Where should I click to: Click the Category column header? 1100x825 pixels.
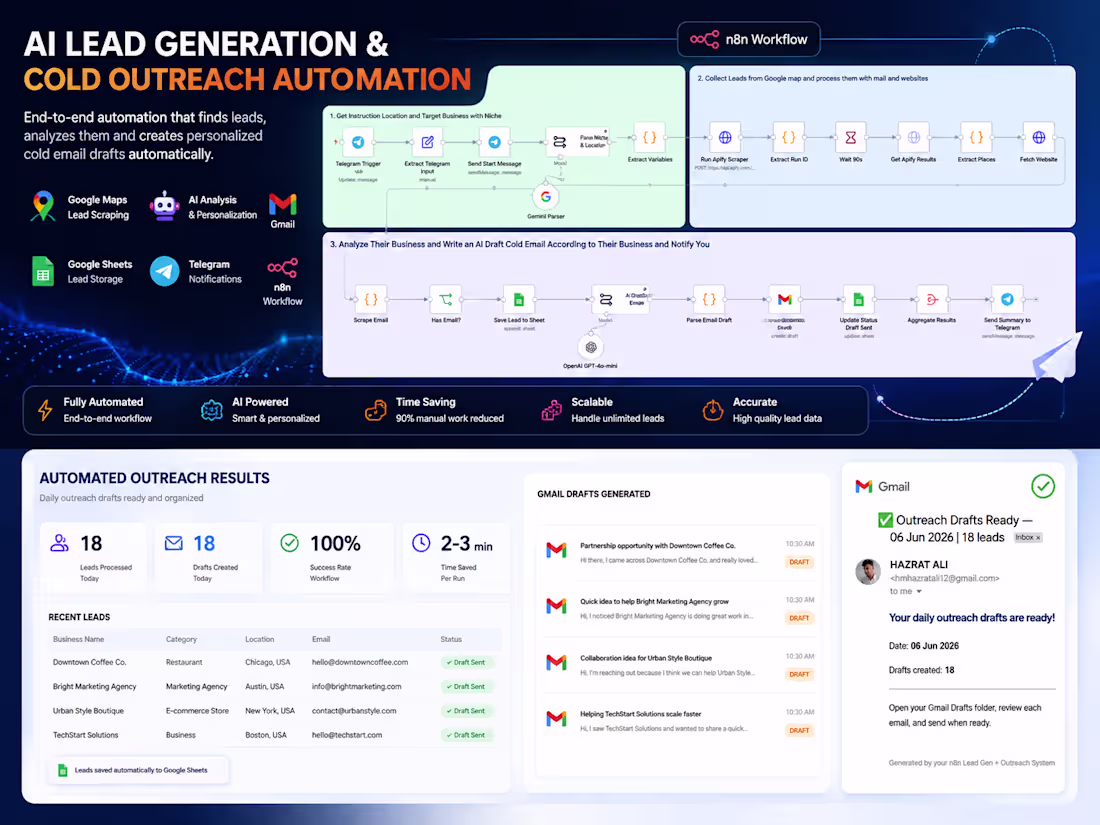tap(181, 639)
